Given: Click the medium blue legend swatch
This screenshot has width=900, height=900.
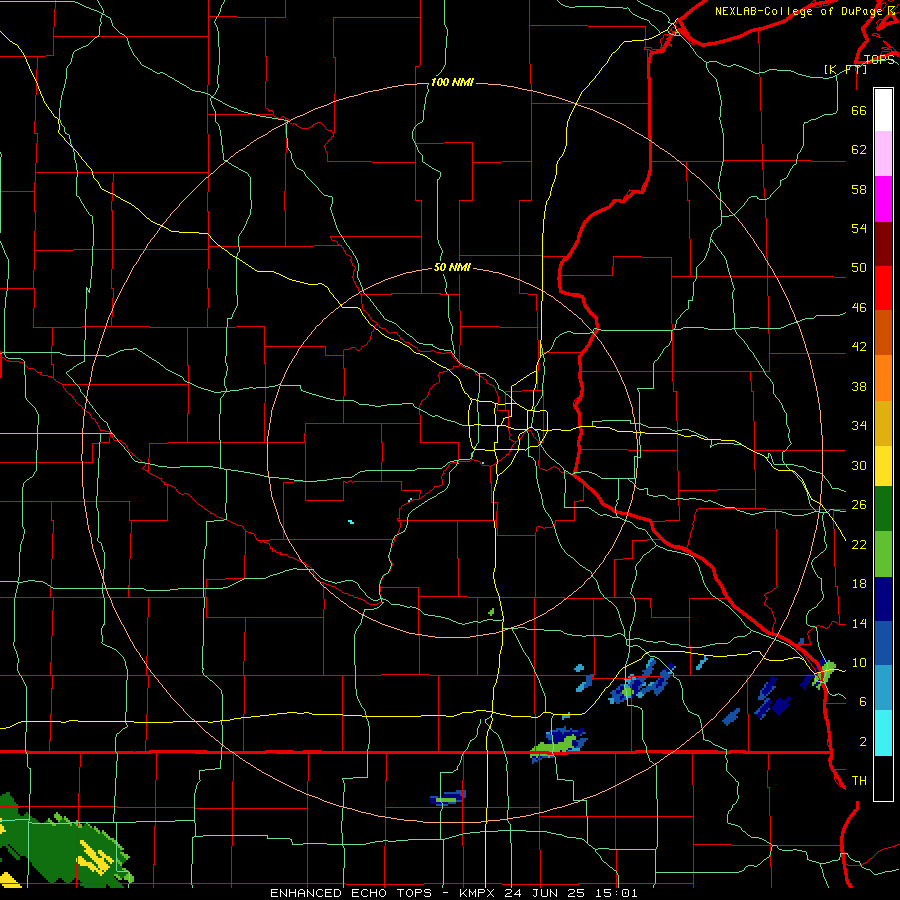Looking at the screenshot, I should tap(883, 643).
